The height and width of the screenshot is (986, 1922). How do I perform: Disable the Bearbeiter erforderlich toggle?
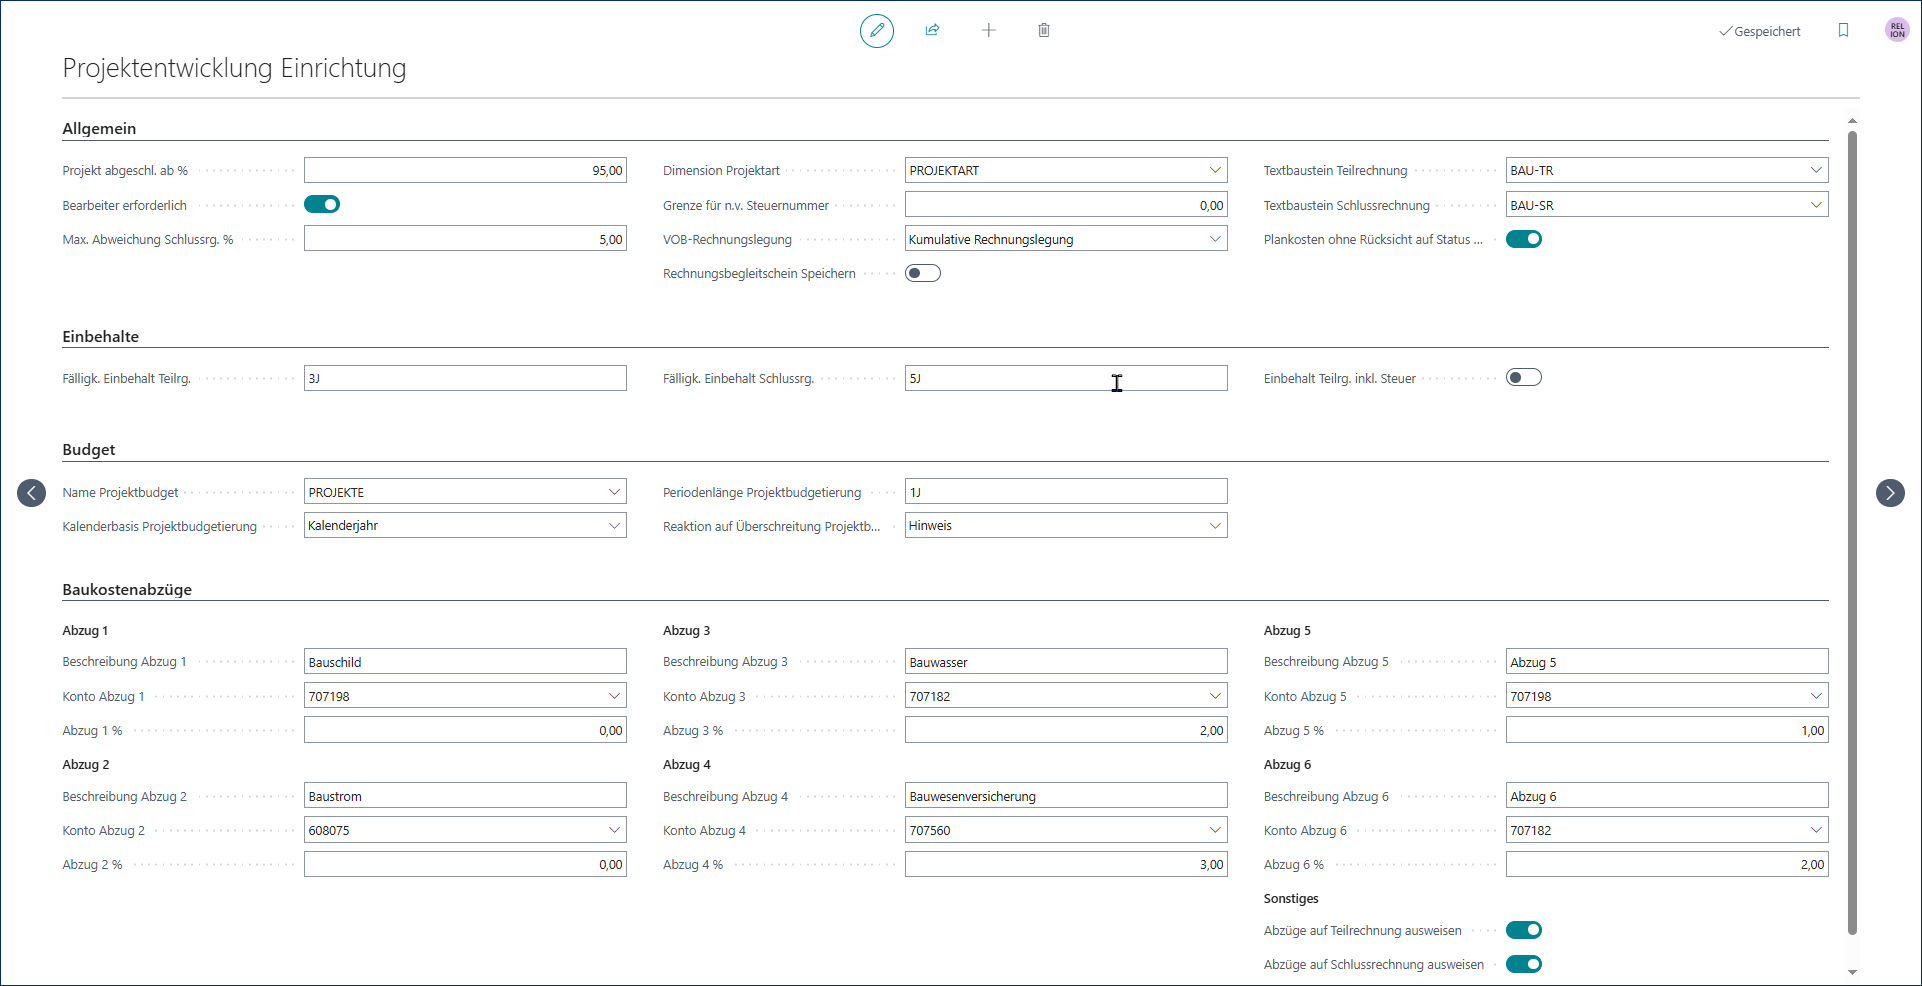pyautogui.click(x=322, y=205)
